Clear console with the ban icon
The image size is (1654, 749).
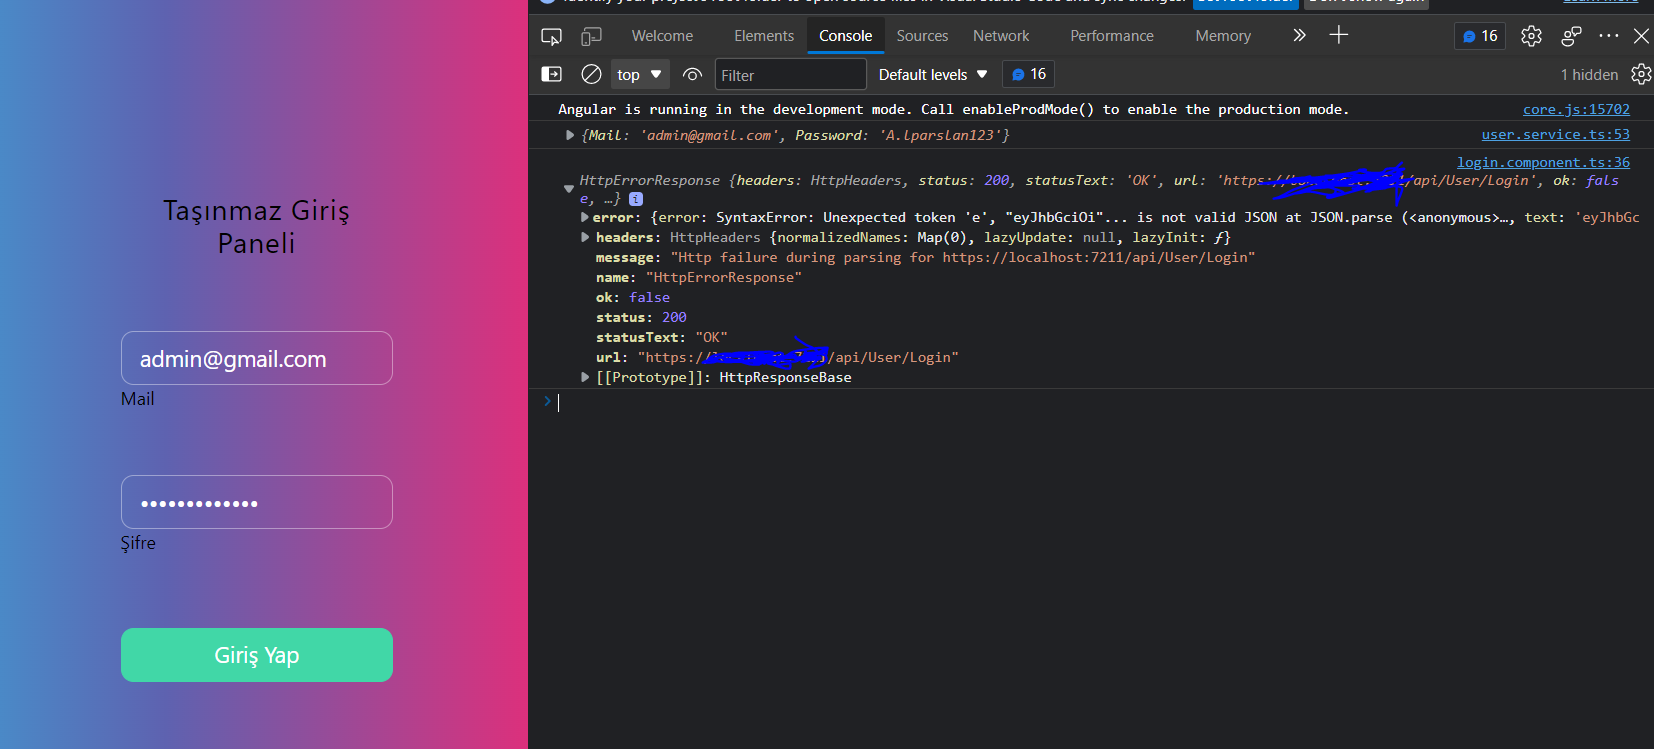(x=591, y=74)
